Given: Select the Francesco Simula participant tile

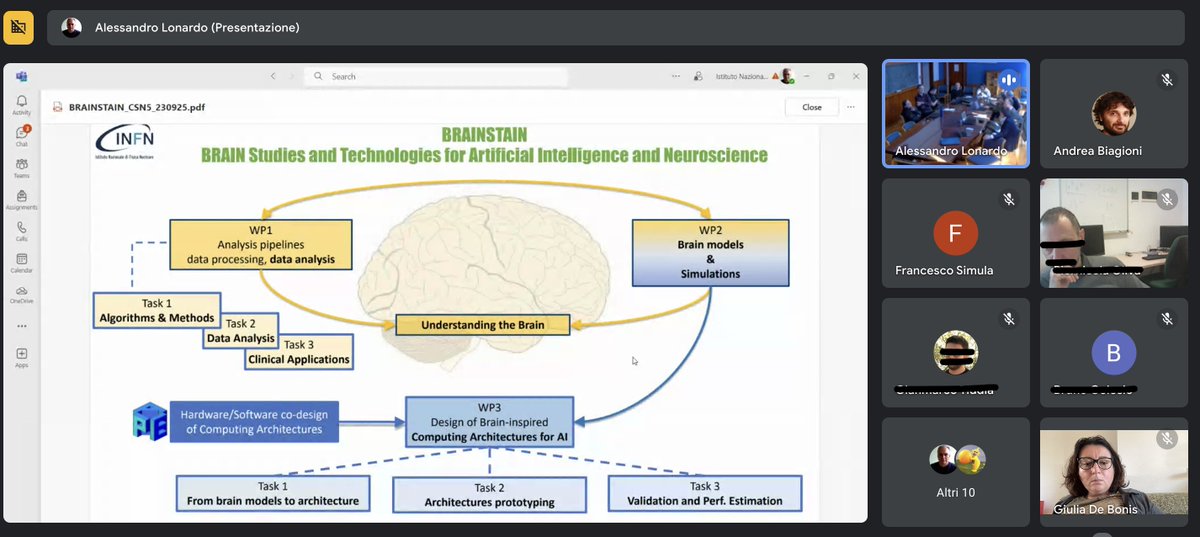Looking at the screenshot, I should (x=955, y=233).
